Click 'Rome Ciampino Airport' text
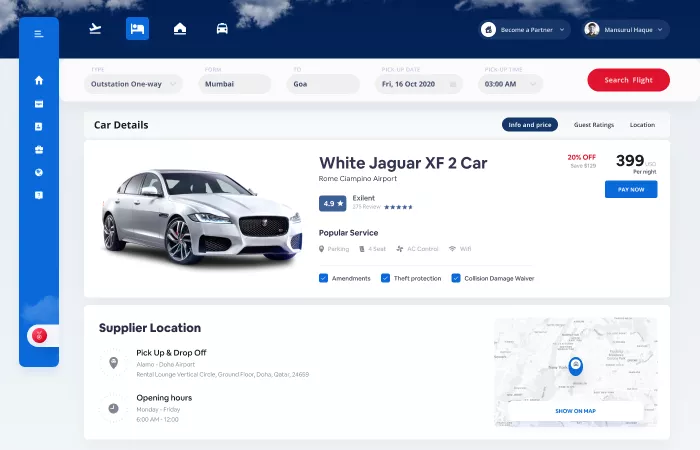This screenshot has height=450, width=700. tap(358, 179)
